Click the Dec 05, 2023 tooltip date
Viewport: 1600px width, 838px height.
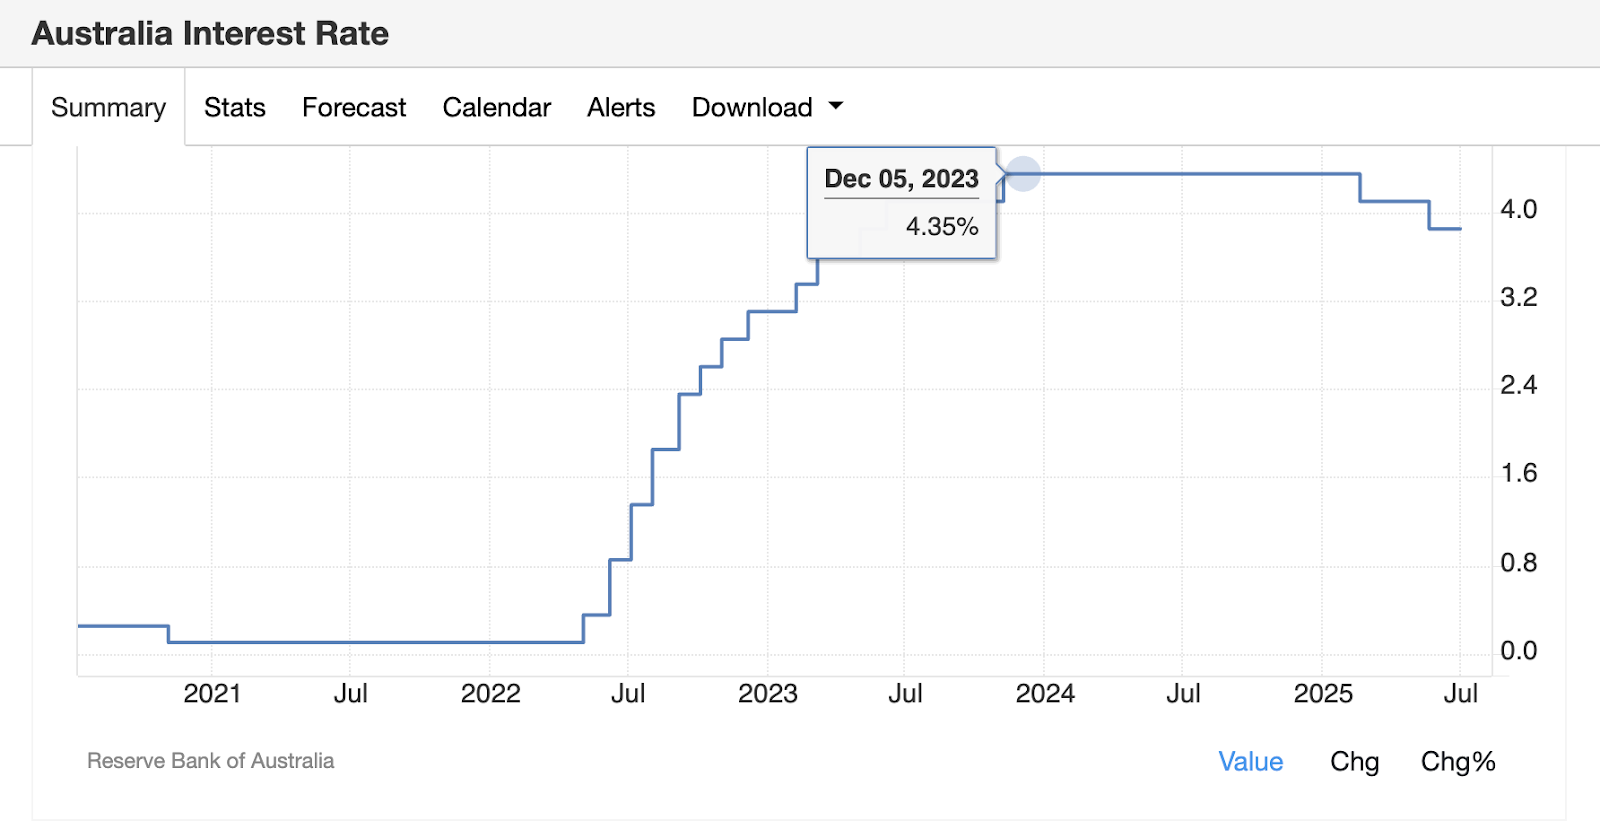click(x=901, y=179)
